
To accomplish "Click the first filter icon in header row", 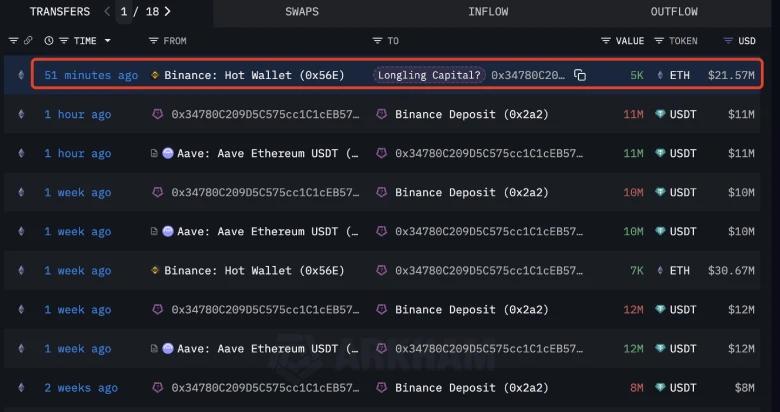I will point(13,41).
